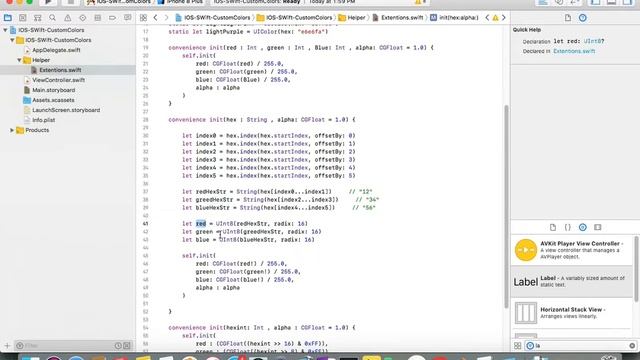Image resolution: width=640 pixels, height=360 pixels.
Task: Click line number 28 in gutter
Action: pyautogui.click(x=146, y=120)
